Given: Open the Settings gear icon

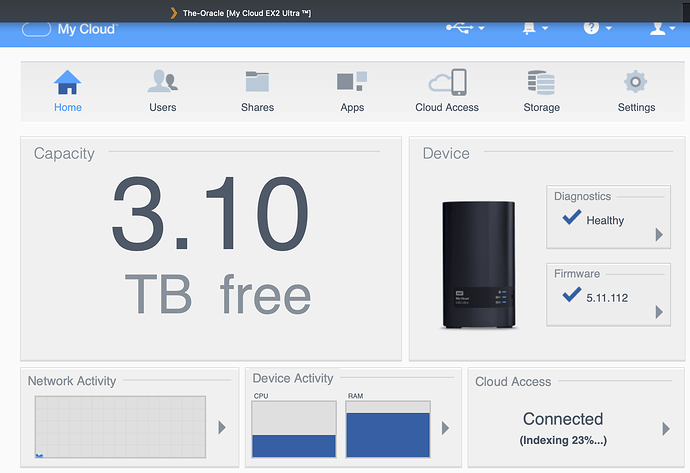Looking at the screenshot, I should 635,81.
